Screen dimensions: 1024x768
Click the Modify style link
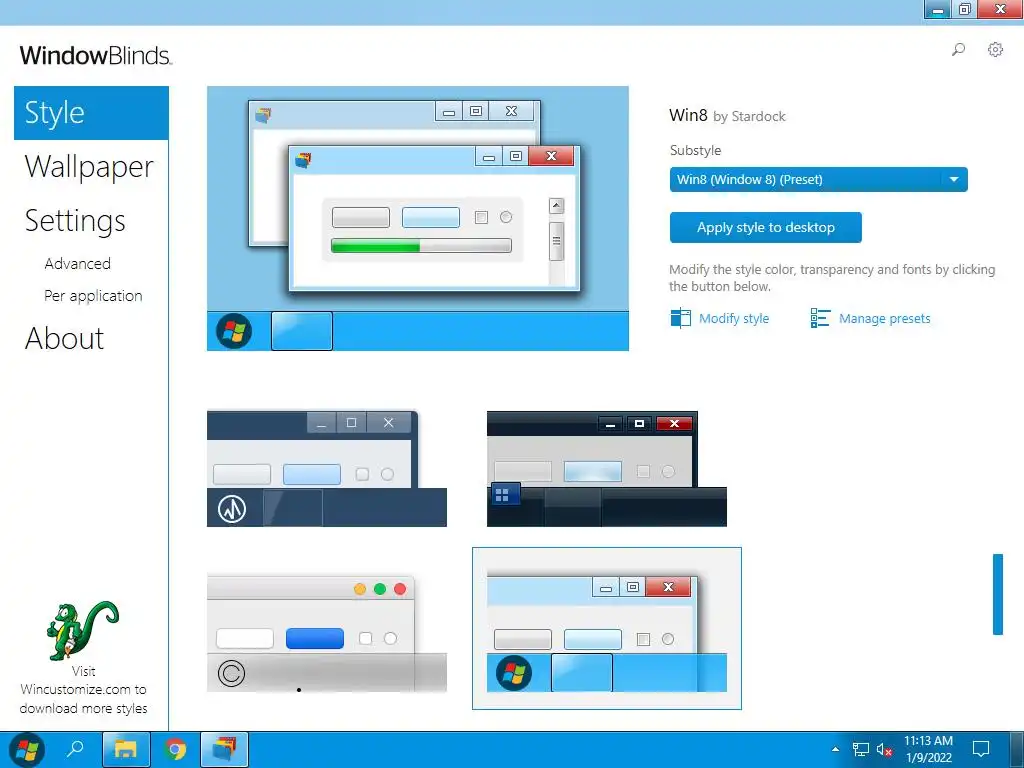pos(733,319)
